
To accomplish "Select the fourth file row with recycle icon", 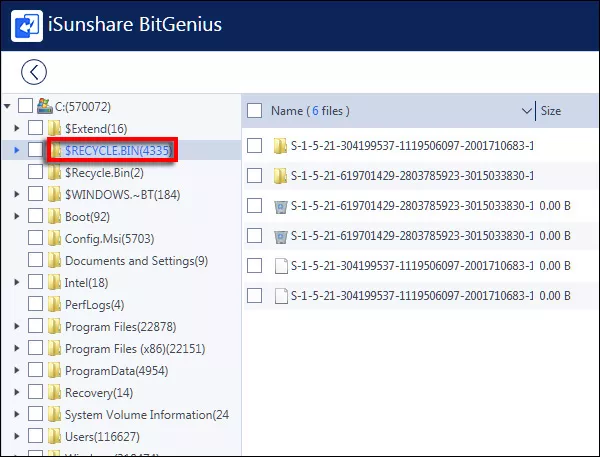I will point(421,236).
